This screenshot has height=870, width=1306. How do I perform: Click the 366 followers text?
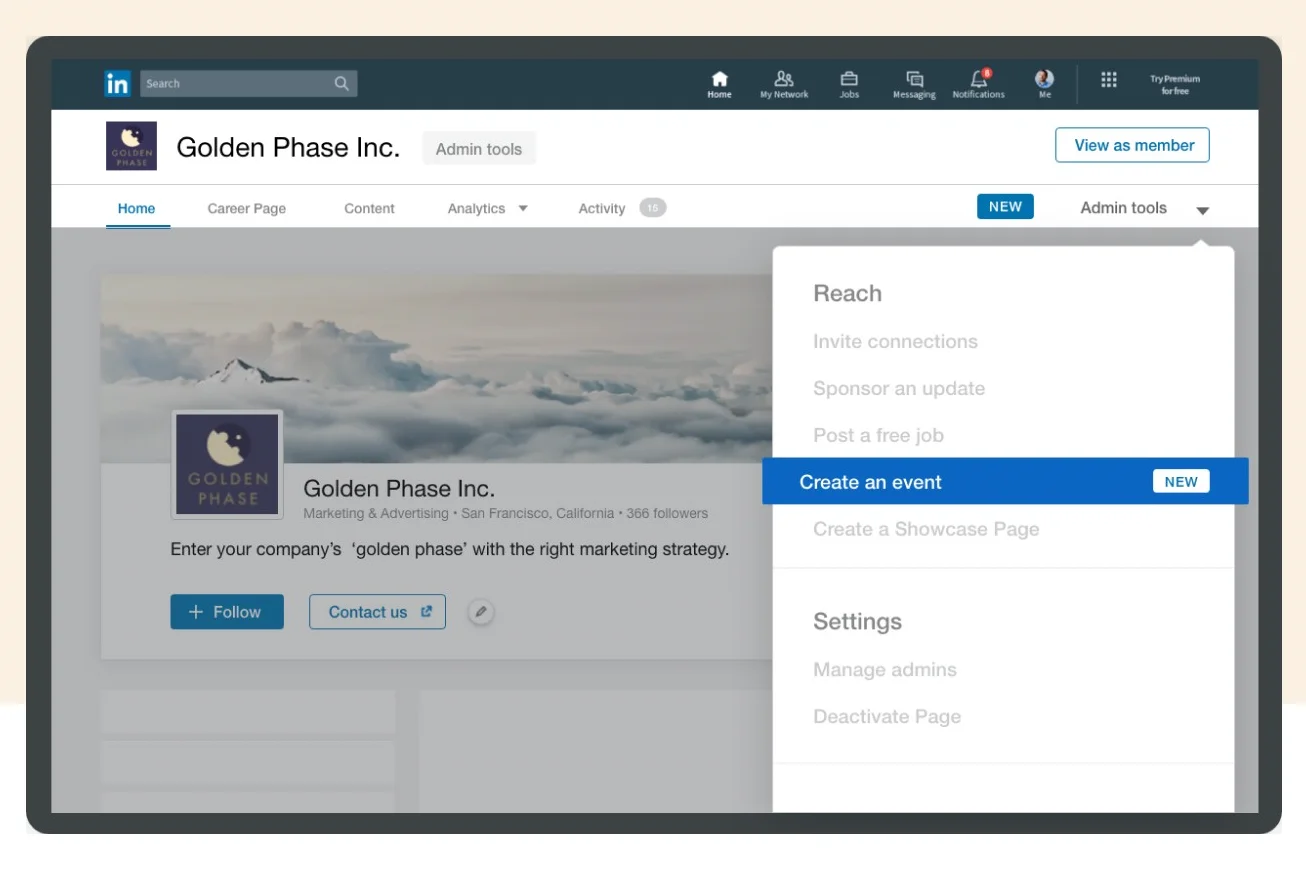point(667,513)
